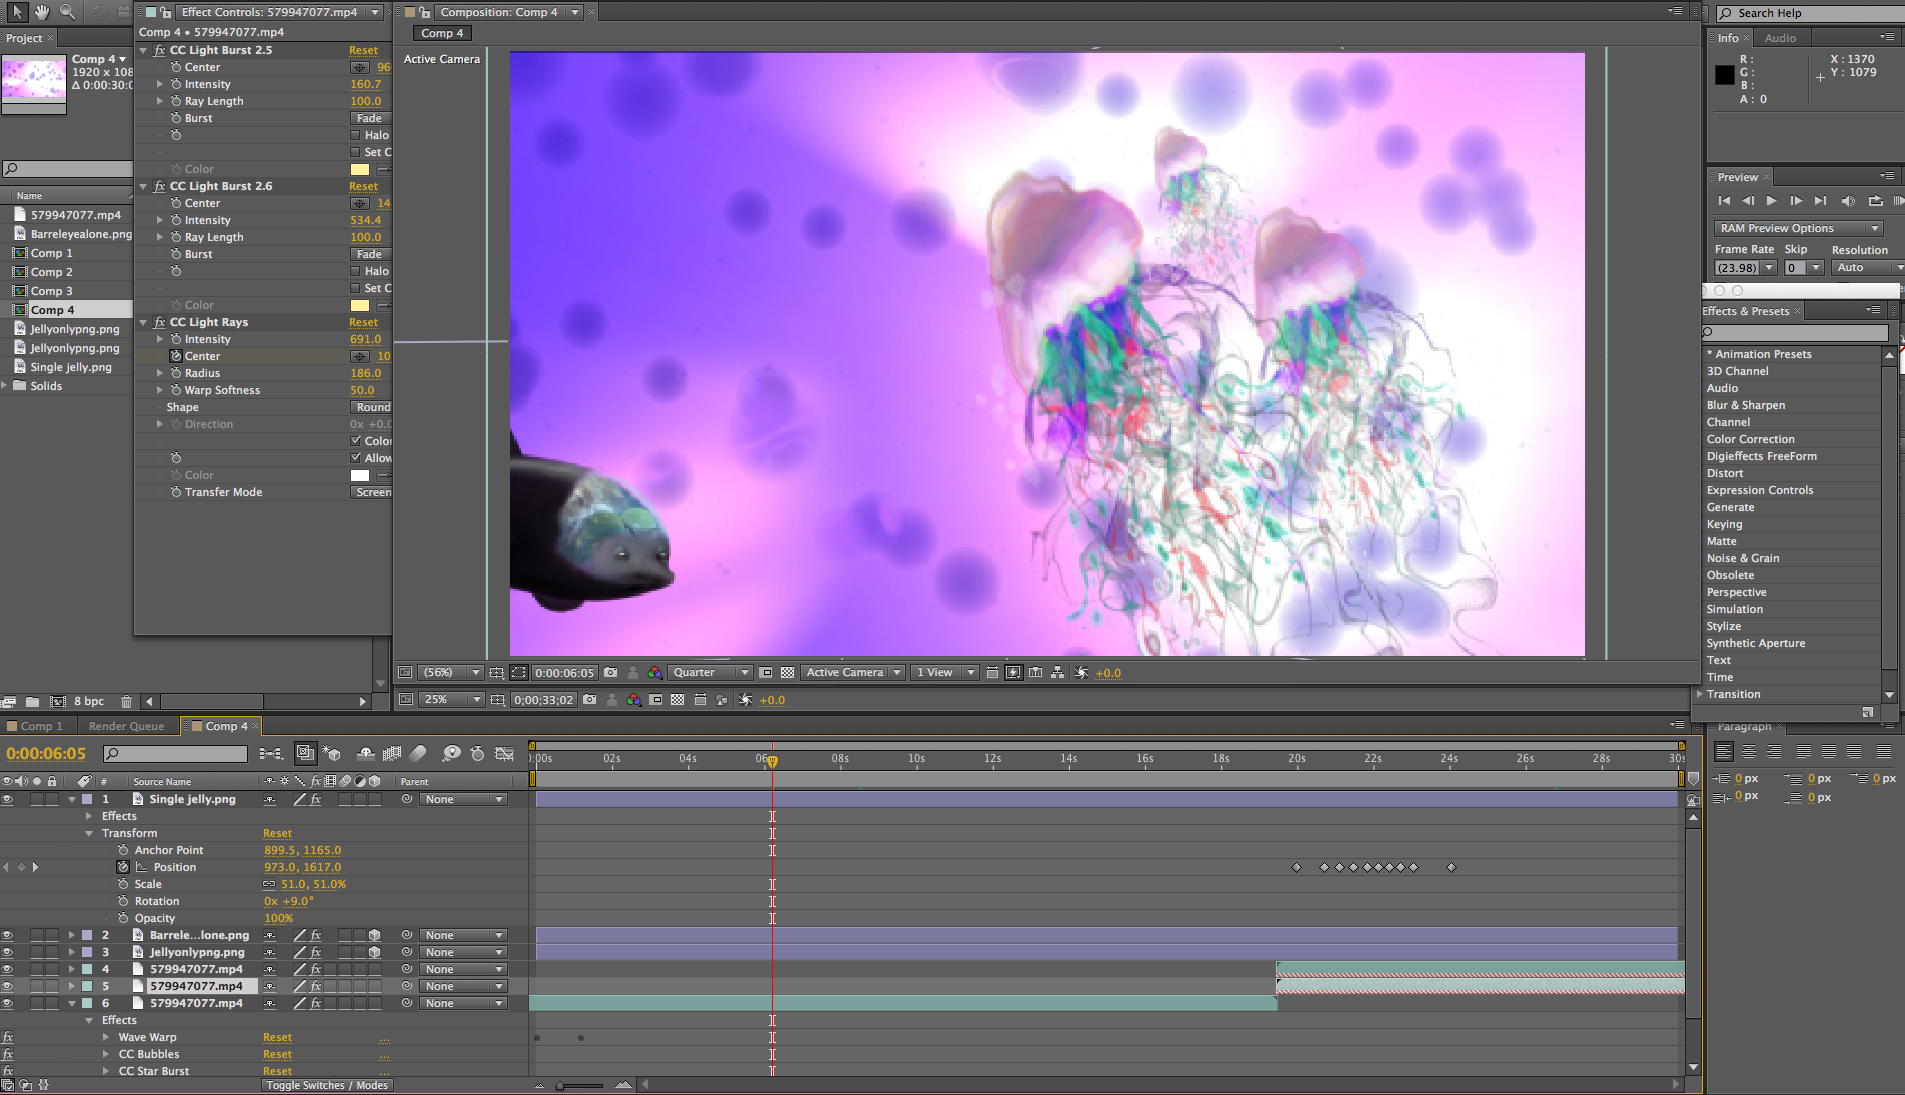Enable frame blending for the timeline

tap(392, 754)
